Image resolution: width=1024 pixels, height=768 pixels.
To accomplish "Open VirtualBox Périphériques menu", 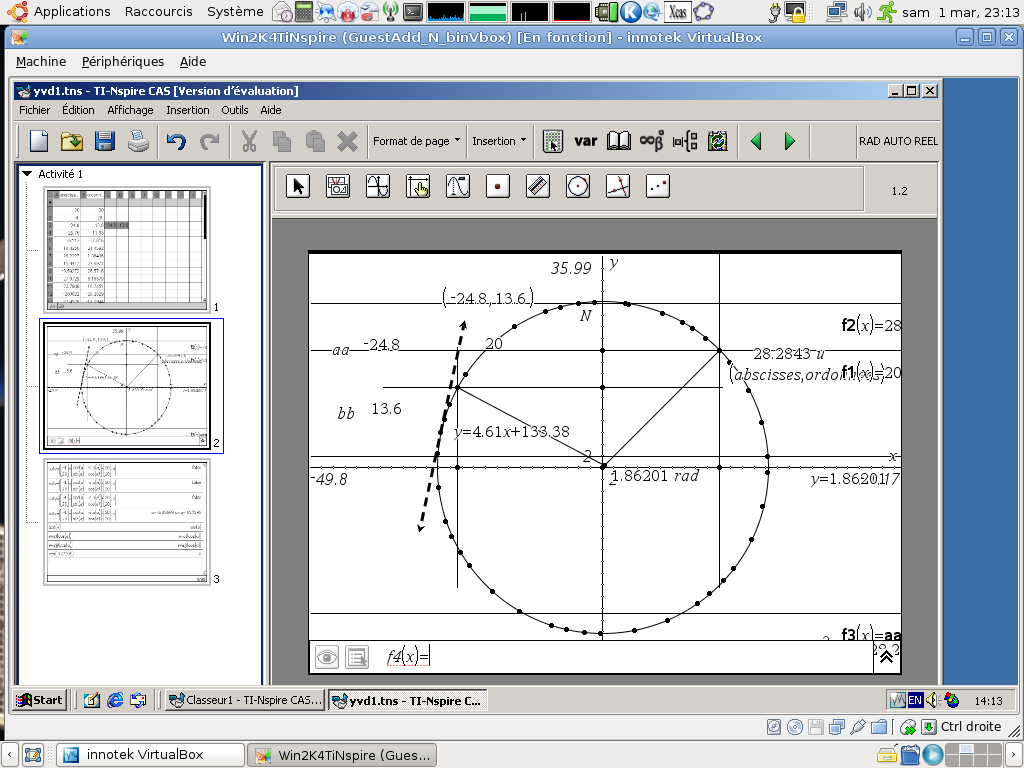I will (123, 61).
